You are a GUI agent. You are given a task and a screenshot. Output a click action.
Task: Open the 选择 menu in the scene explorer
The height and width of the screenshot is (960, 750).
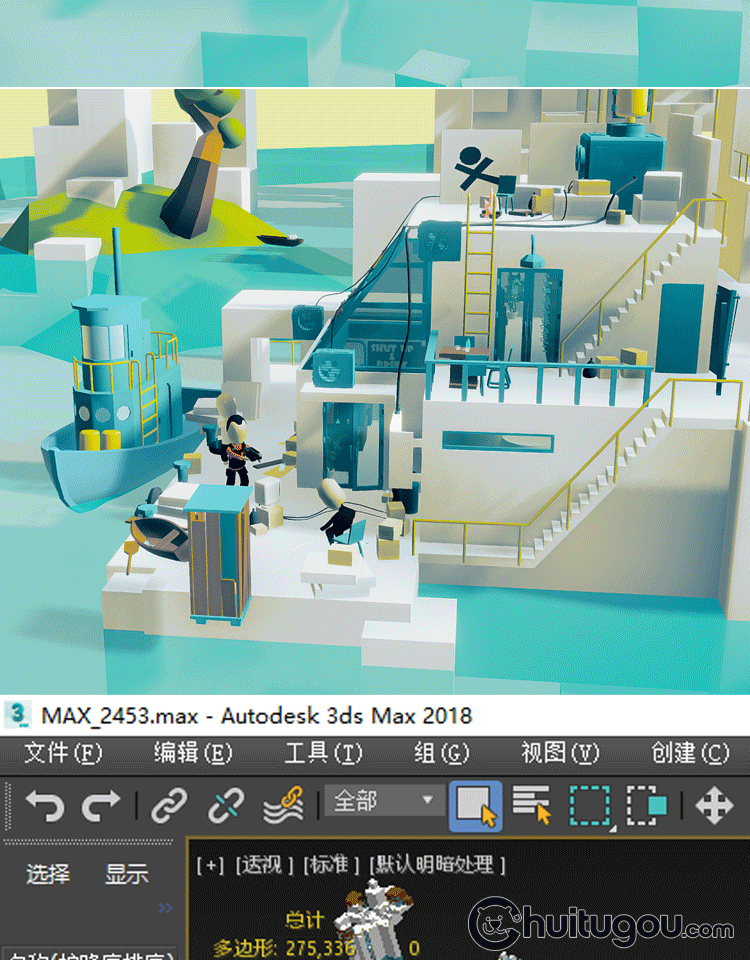tap(48, 874)
